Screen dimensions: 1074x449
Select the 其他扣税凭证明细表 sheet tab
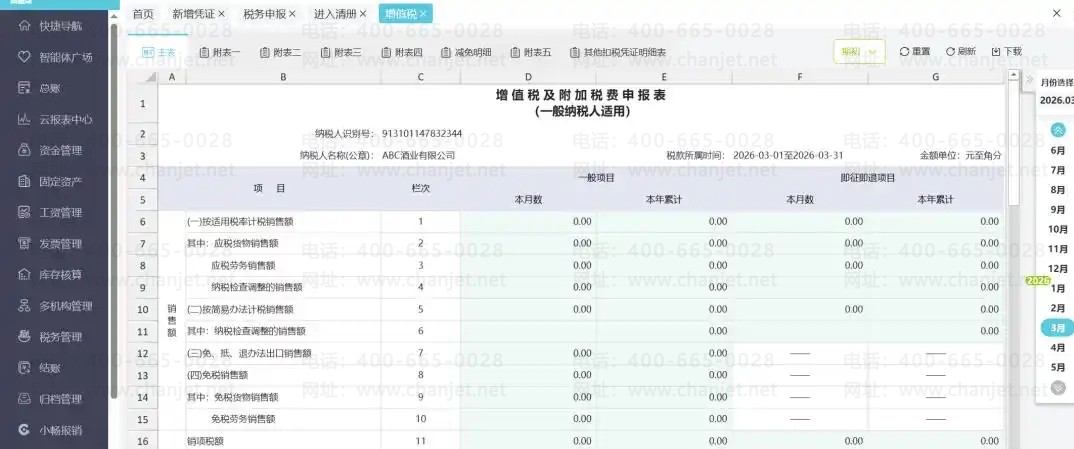[619, 52]
